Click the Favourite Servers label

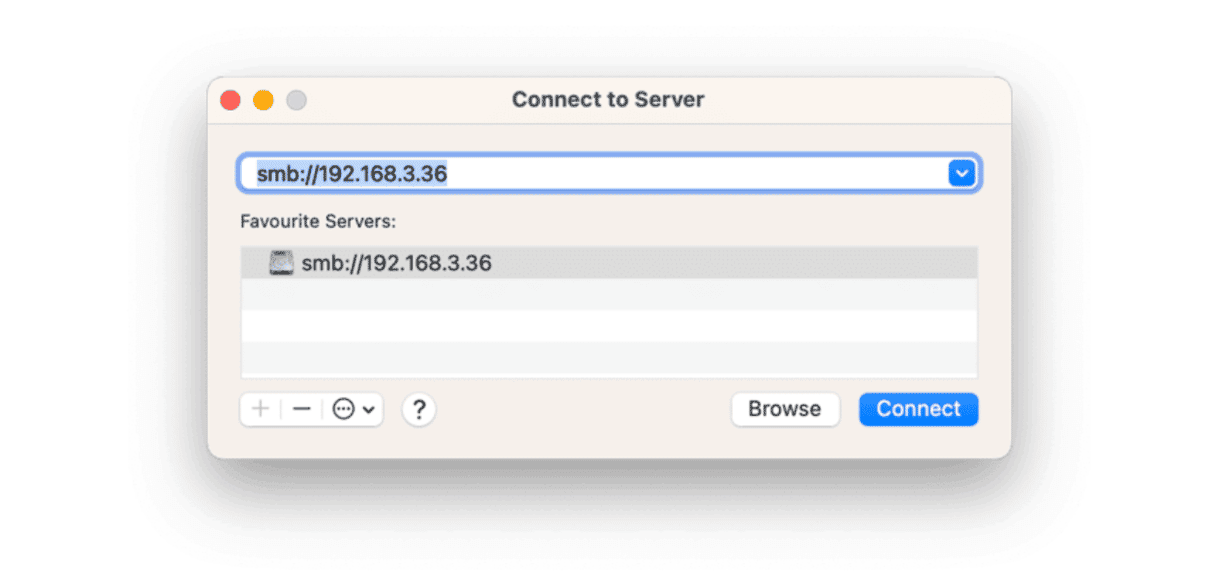[x=305, y=220]
